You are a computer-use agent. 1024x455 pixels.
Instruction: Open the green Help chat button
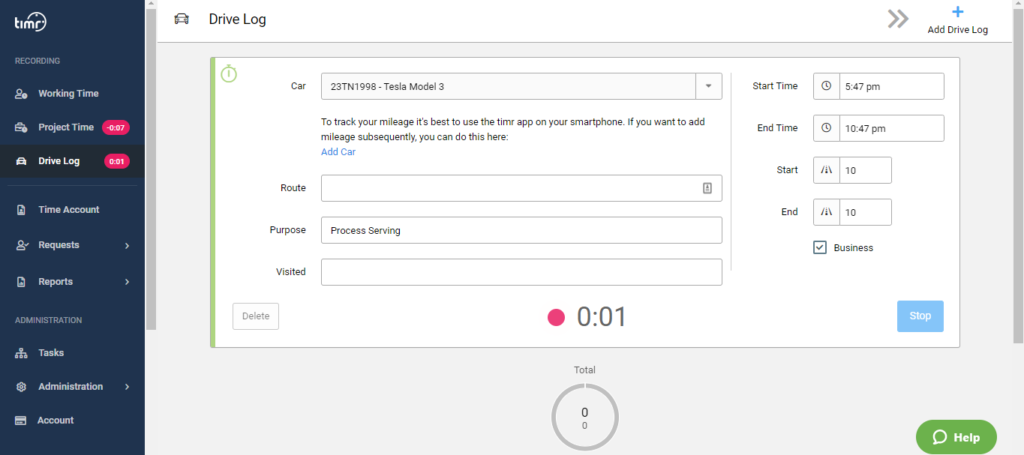(x=956, y=437)
